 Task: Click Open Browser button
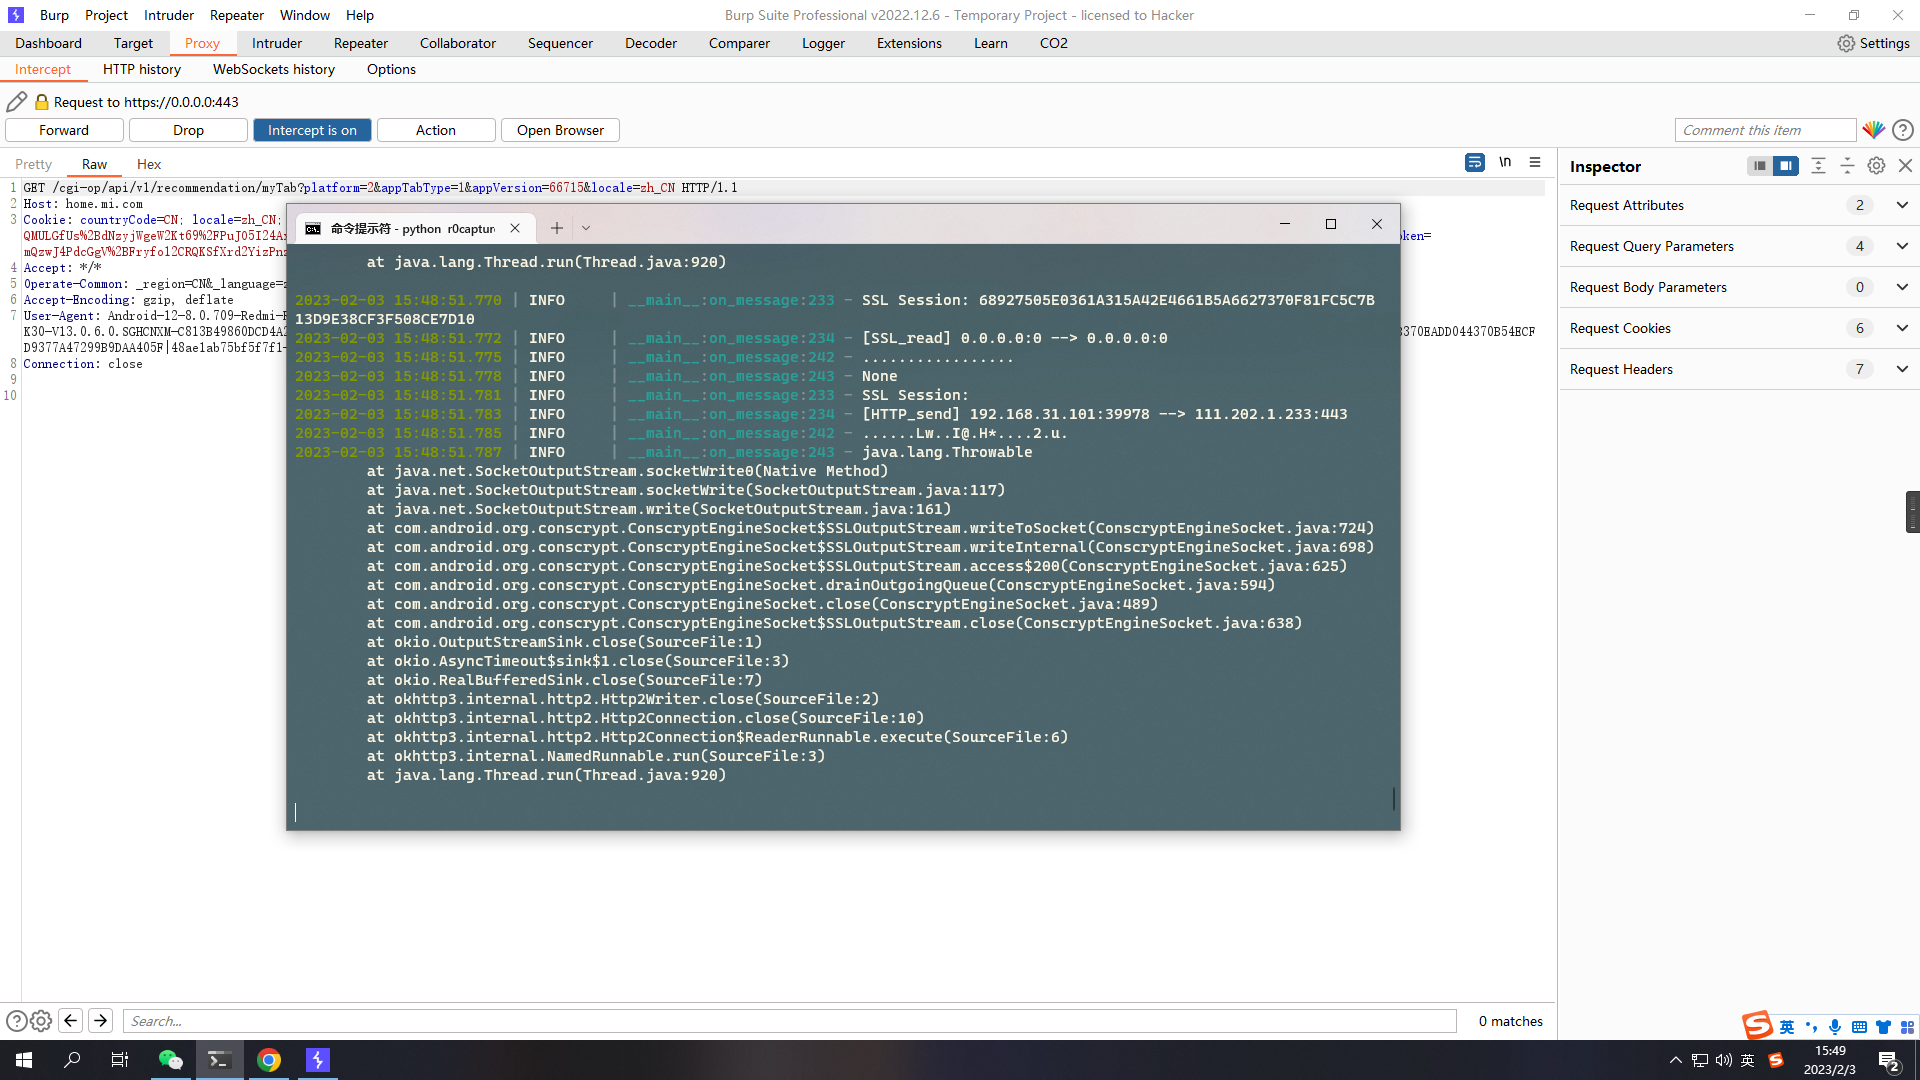pos(560,130)
